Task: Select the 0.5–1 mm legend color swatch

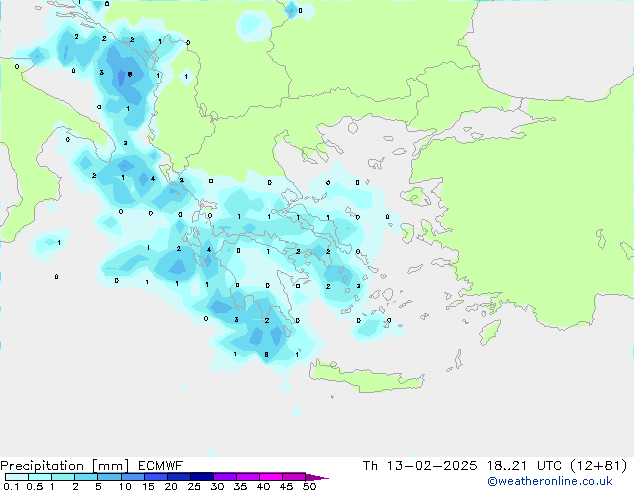Action: pyautogui.click(x=40, y=477)
